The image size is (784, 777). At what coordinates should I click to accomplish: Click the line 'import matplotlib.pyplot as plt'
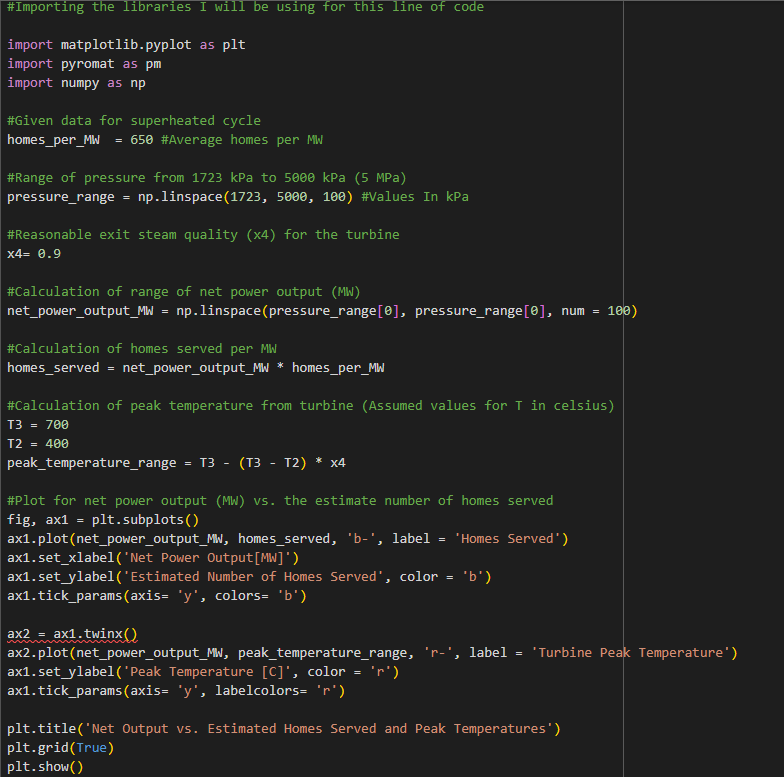[x=126, y=45]
